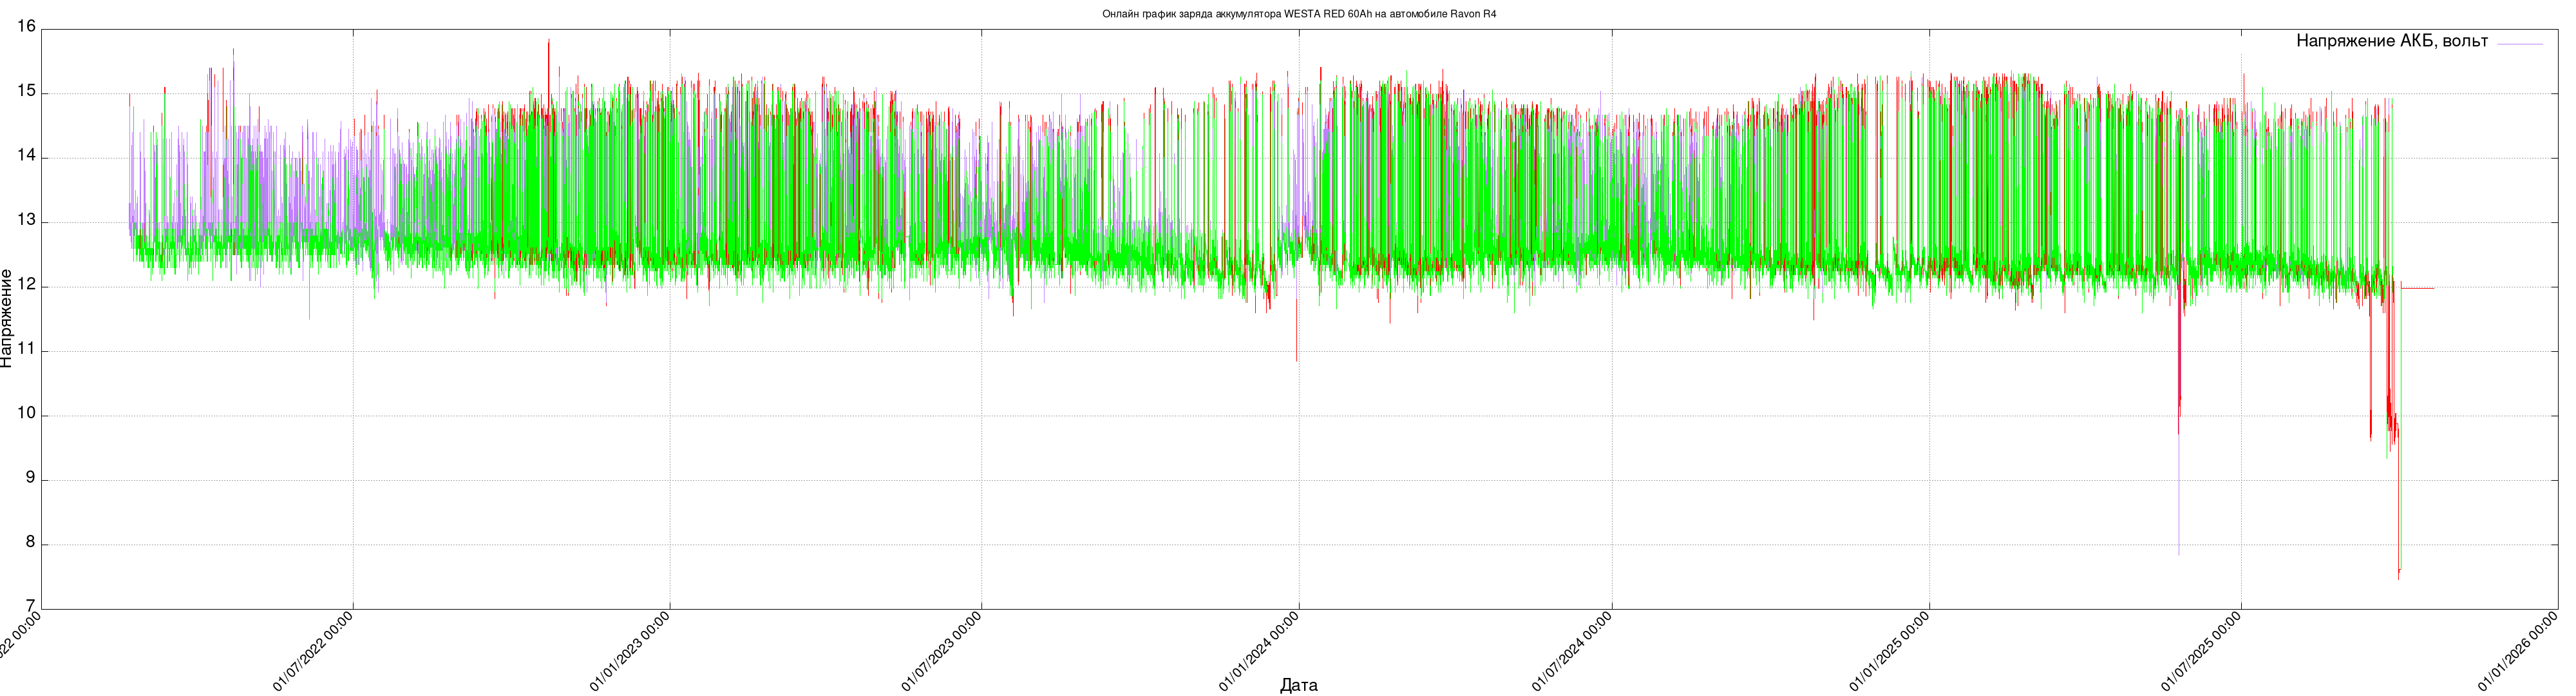Click the 01/07/2024 00:00 date tick label

(1573, 652)
